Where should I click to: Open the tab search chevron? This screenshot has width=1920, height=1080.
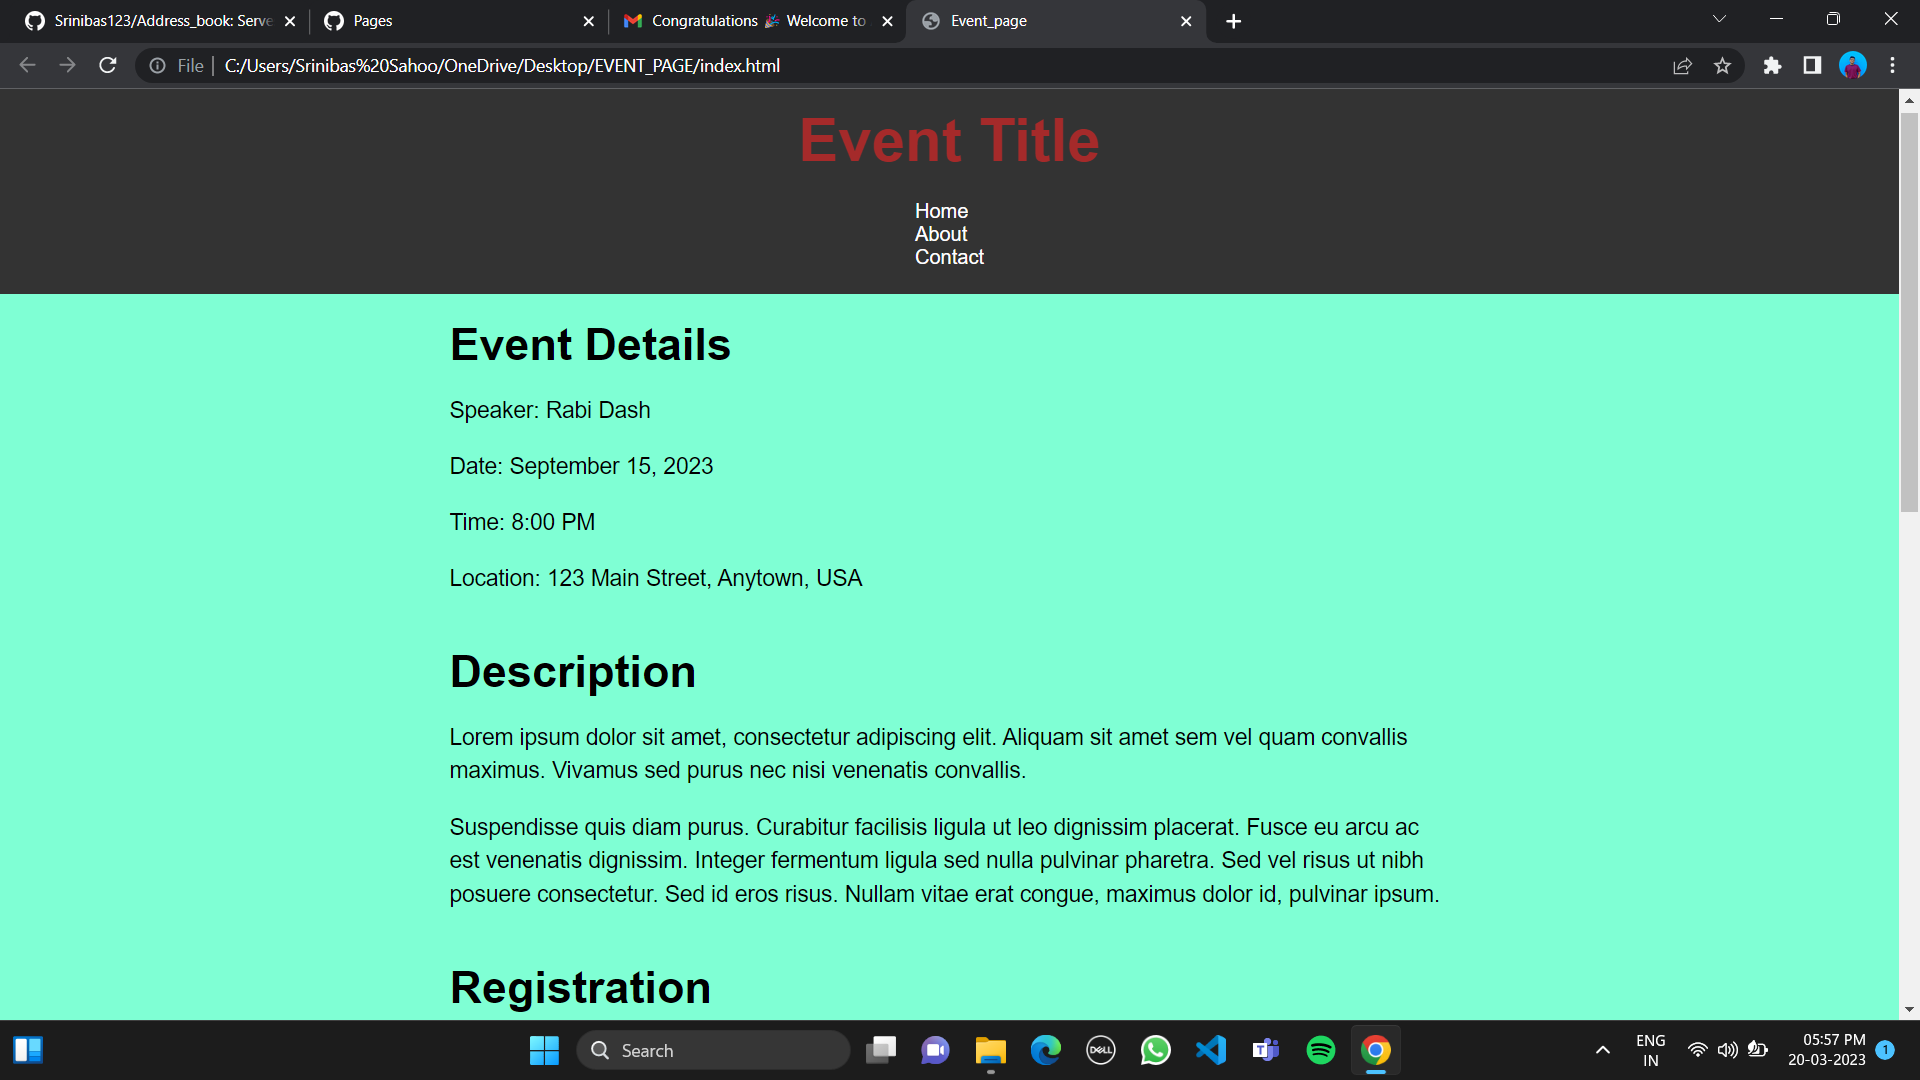(1718, 18)
